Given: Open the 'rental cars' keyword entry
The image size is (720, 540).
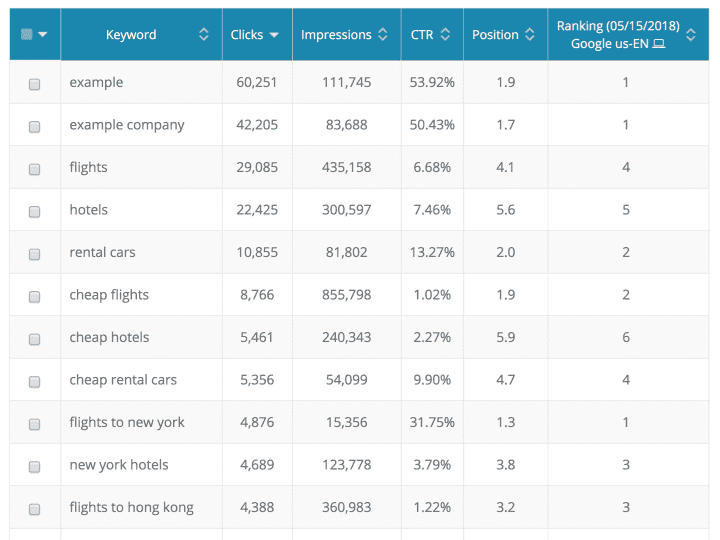Looking at the screenshot, I should point(102,252).
